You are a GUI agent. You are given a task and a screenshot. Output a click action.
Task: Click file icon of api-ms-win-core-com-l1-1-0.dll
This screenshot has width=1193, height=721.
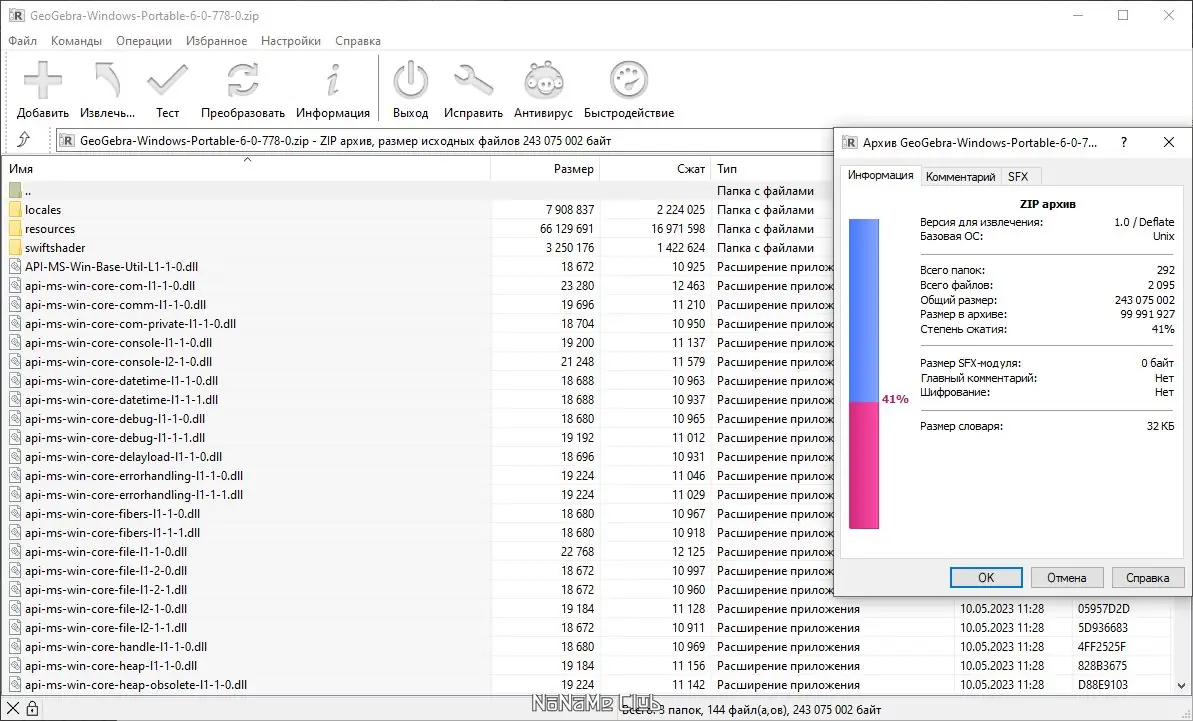tap(15, 285)
